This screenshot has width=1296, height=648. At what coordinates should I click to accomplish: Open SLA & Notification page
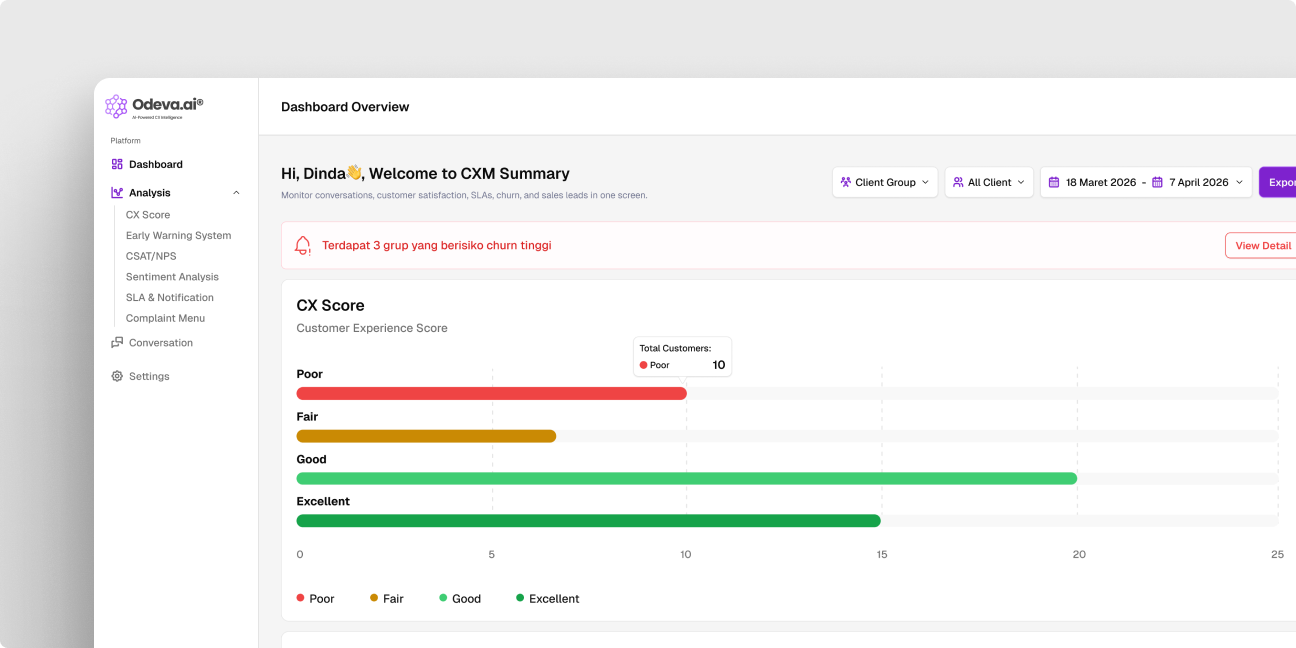(170, 298)
